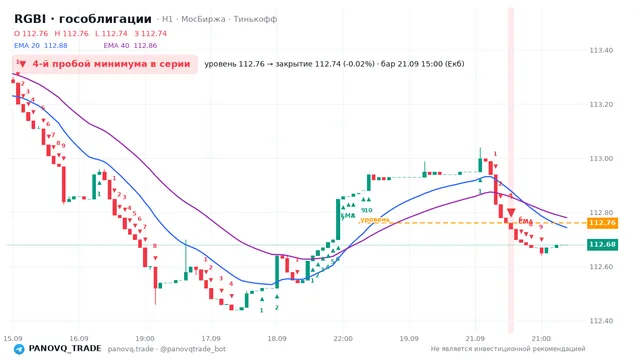Click the '4-й пробой минимума в серии' banner
640x360 pixels.
point(104,64)
